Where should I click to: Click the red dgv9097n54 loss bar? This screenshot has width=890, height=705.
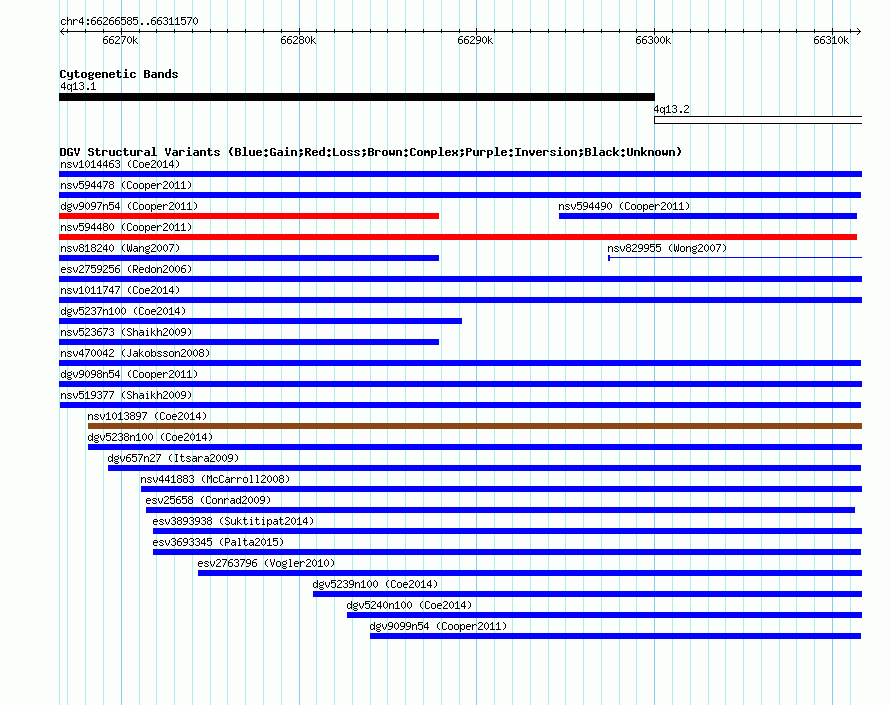(x=249, y=216)
